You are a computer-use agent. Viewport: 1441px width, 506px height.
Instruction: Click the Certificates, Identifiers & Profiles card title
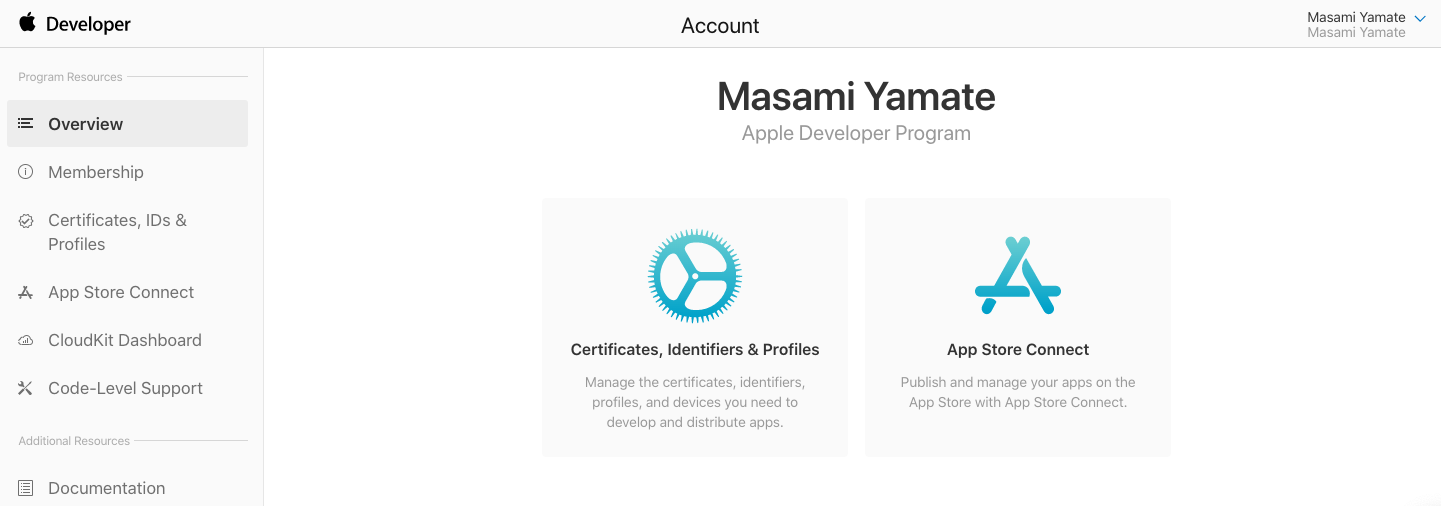tap(695, 349)
